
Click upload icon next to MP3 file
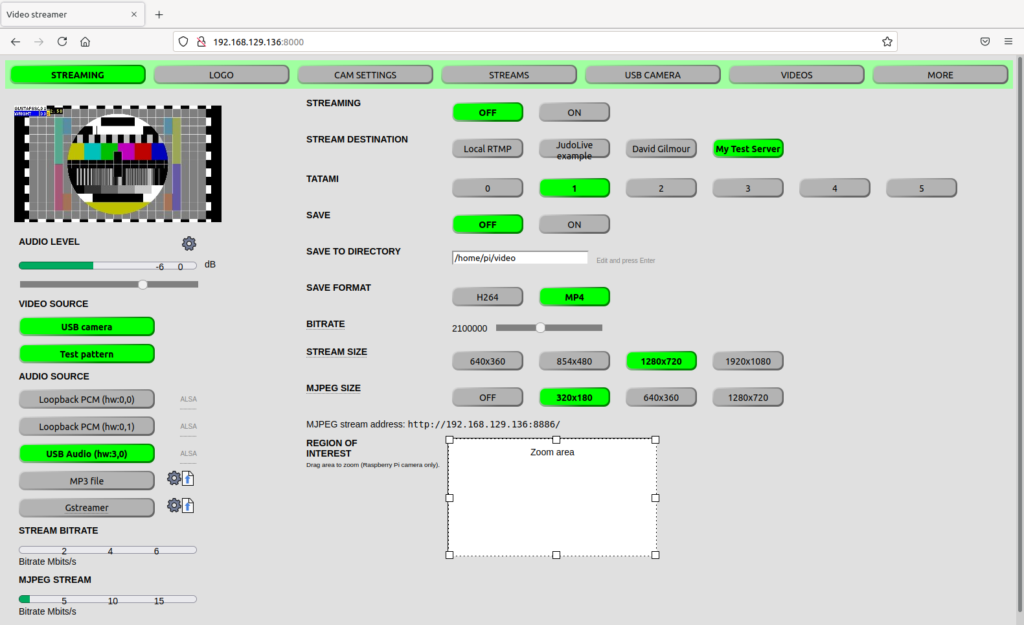click(187, 479)
